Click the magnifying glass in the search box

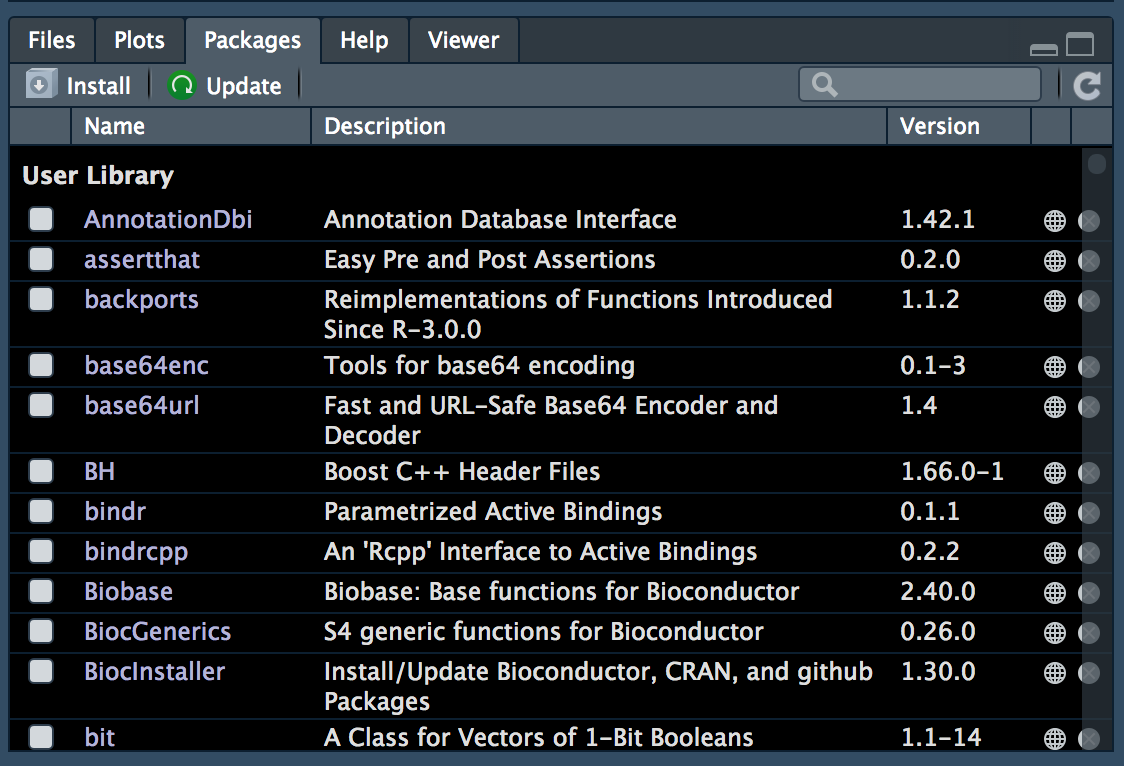pos(822,84)
